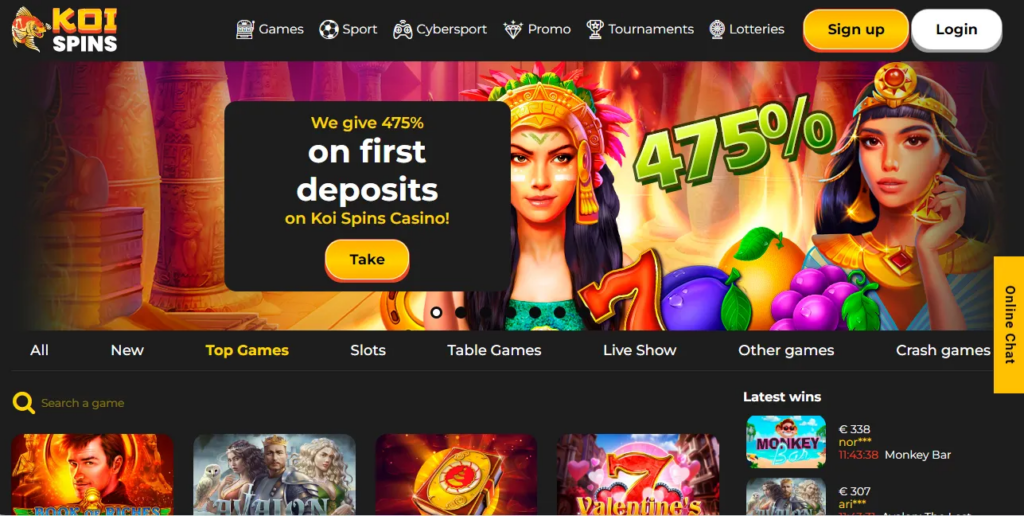Select the second banner carousel dot
The height and width of the screenshot is (516, 1024).
click(461, 312)
